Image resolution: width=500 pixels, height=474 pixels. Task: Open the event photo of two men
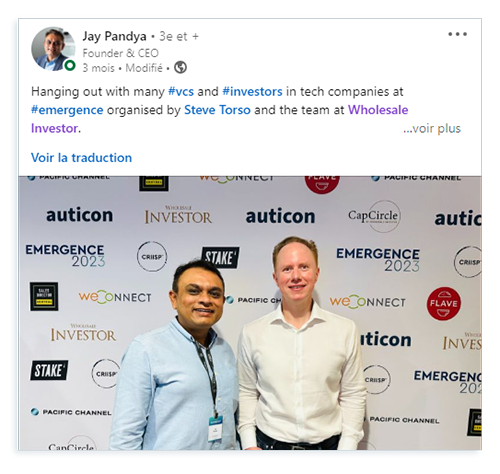tap(250, 313)
